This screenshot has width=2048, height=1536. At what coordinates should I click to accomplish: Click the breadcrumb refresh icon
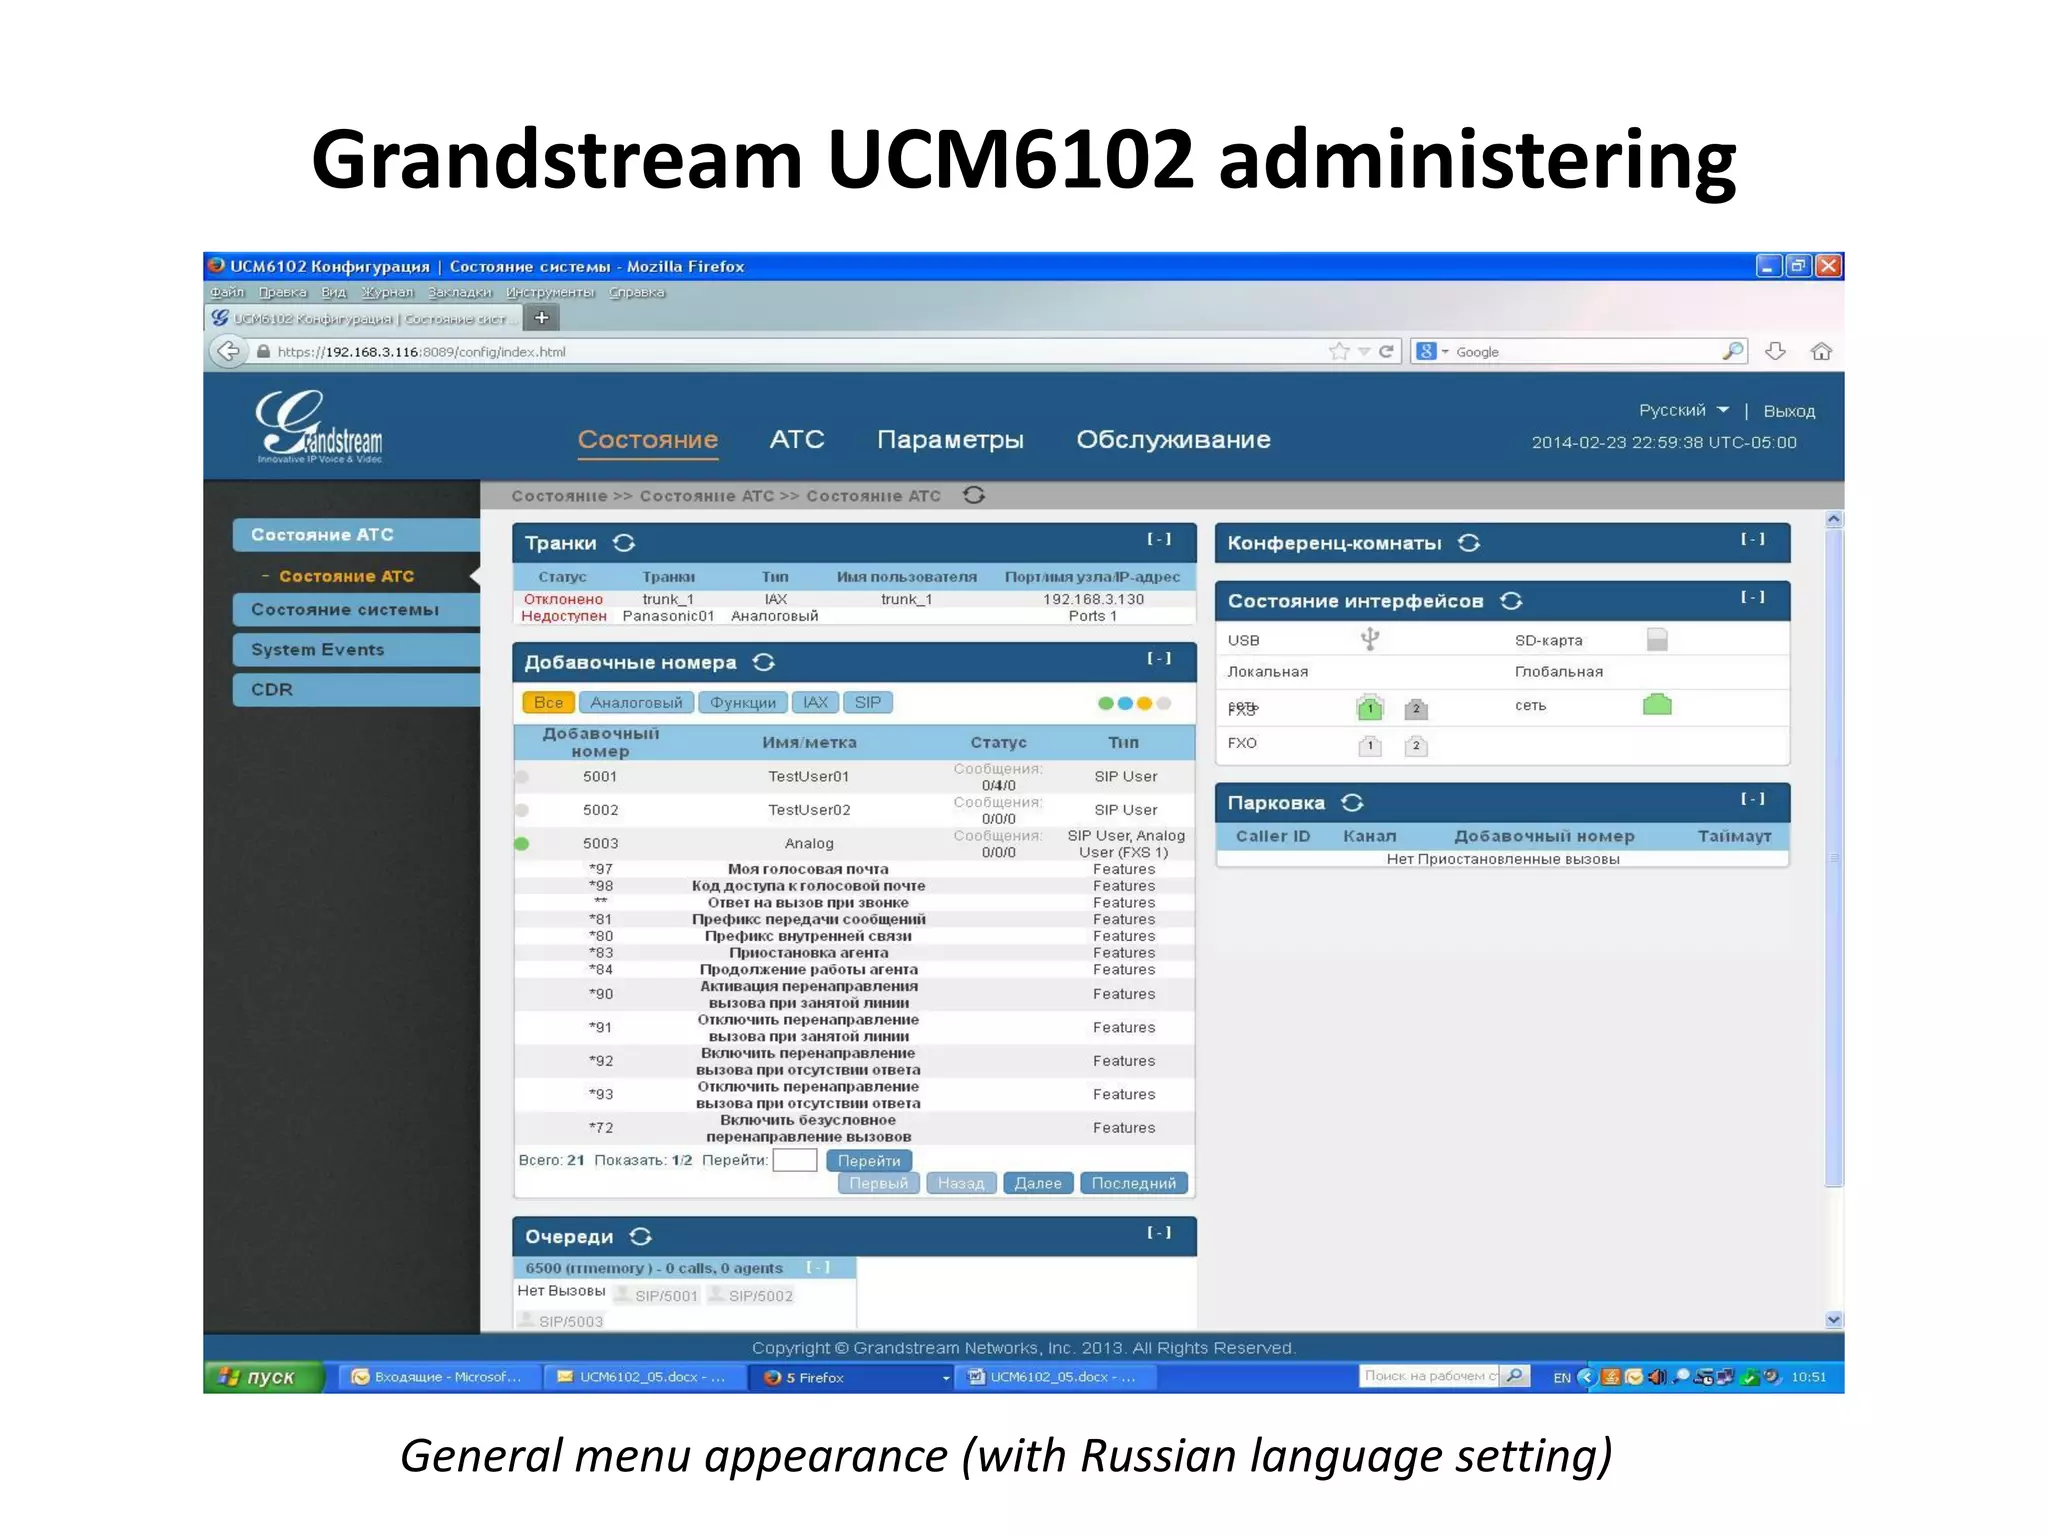pos(974,495)
